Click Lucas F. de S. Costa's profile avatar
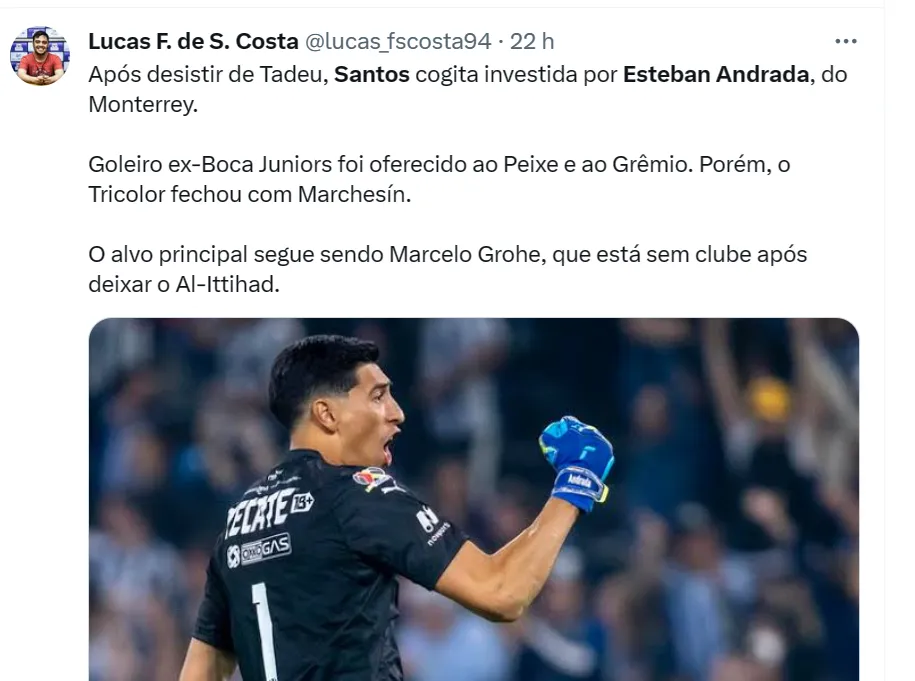The image size is (915, 681). (x=40, y=56)
